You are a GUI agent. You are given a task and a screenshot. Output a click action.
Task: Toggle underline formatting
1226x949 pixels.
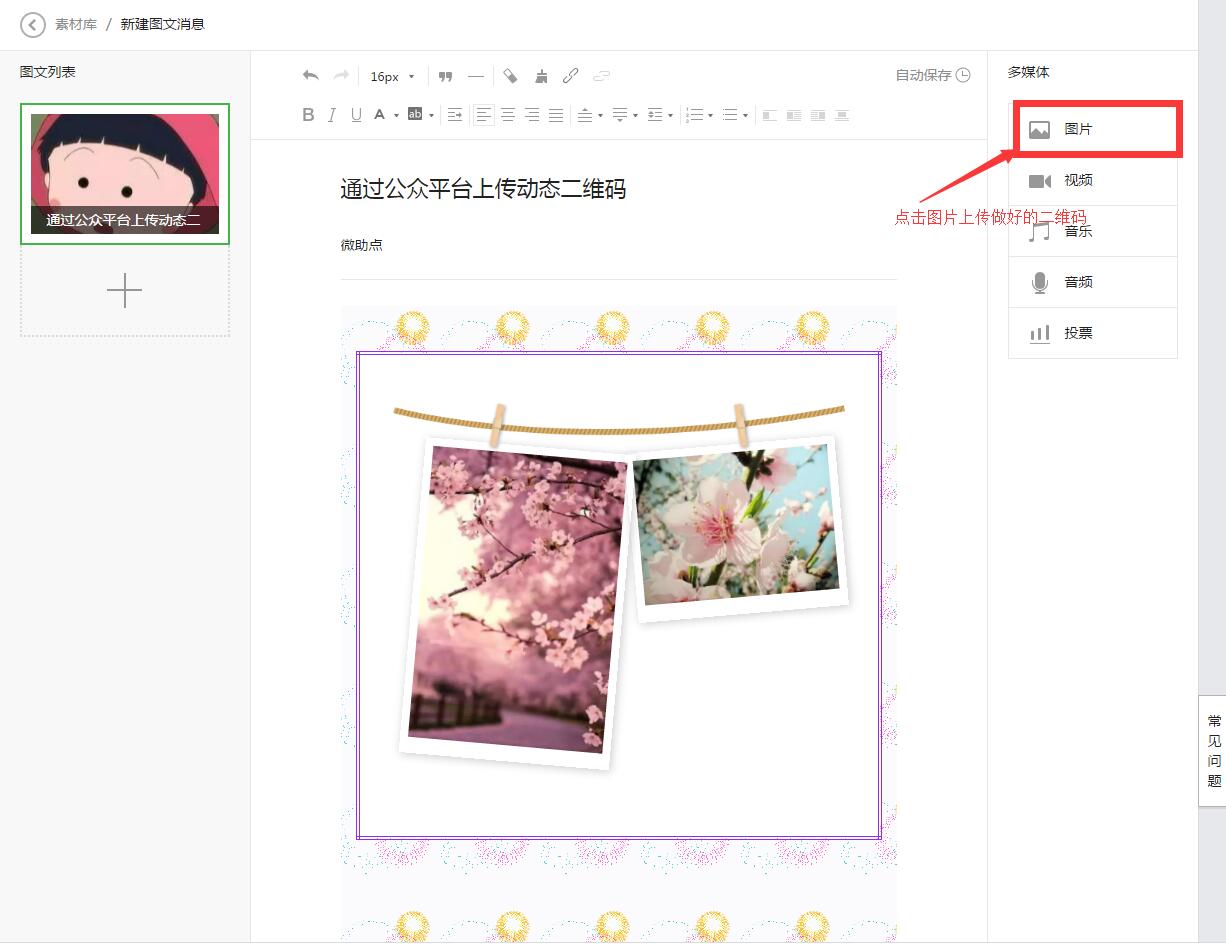coord(356,115)
